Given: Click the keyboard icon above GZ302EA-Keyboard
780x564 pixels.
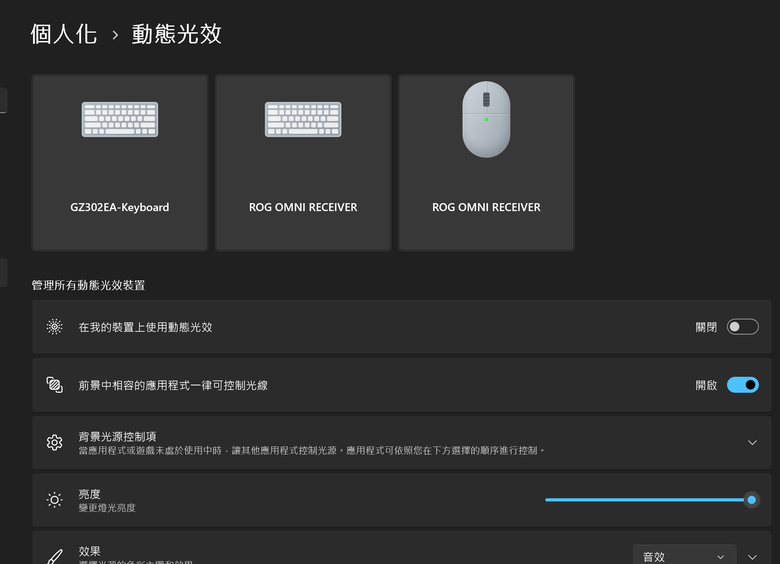Looking at the screenshot, I should coord(120,119).
